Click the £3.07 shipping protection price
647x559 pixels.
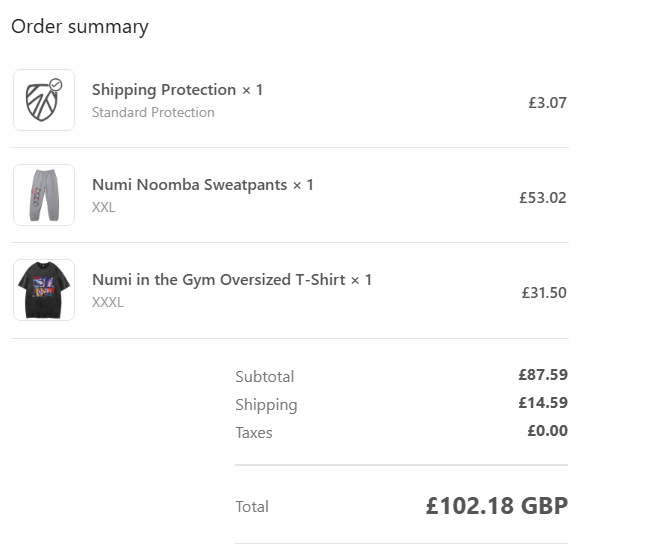coord(547,103)
